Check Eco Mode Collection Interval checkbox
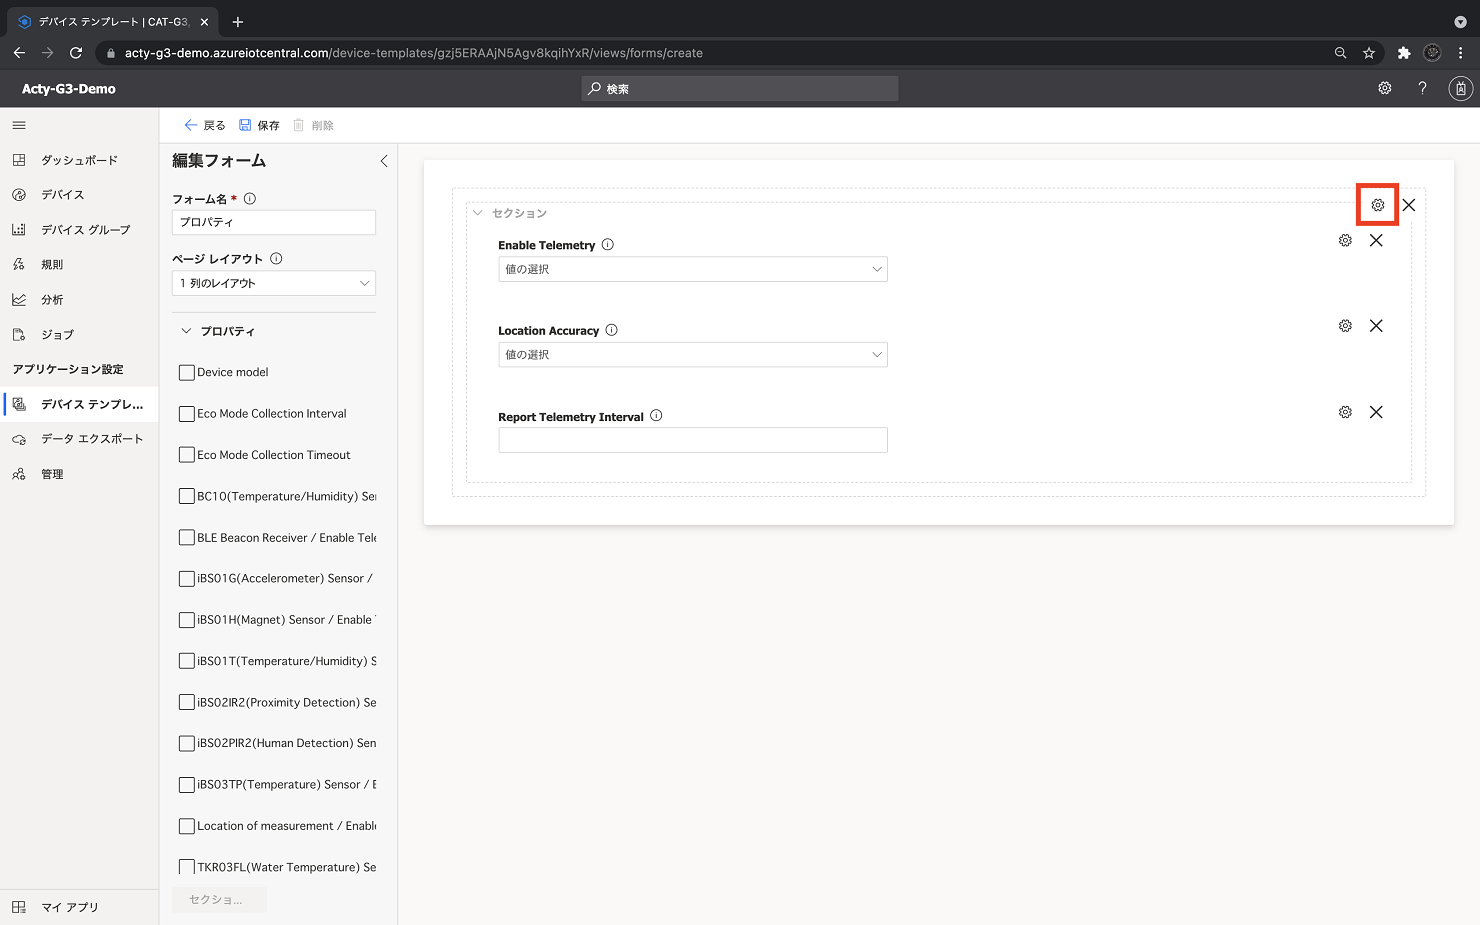 click(187, 414)
